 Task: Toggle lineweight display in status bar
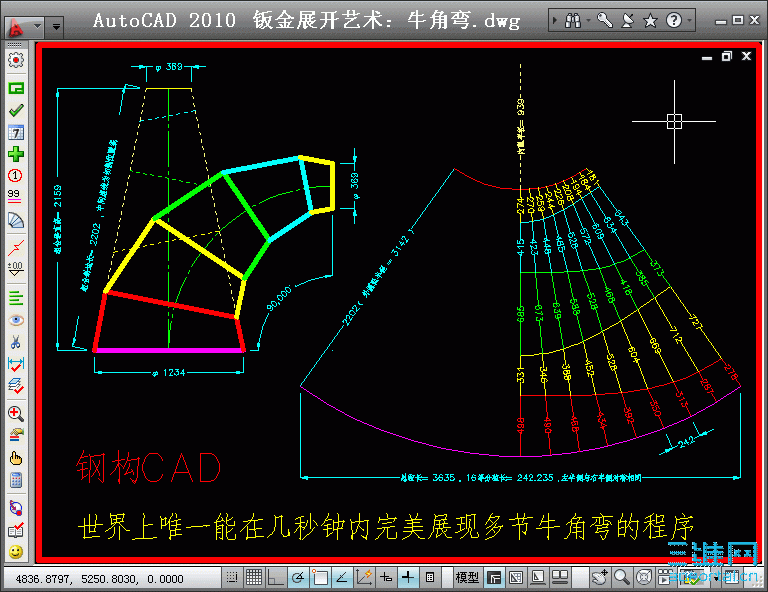408,578
